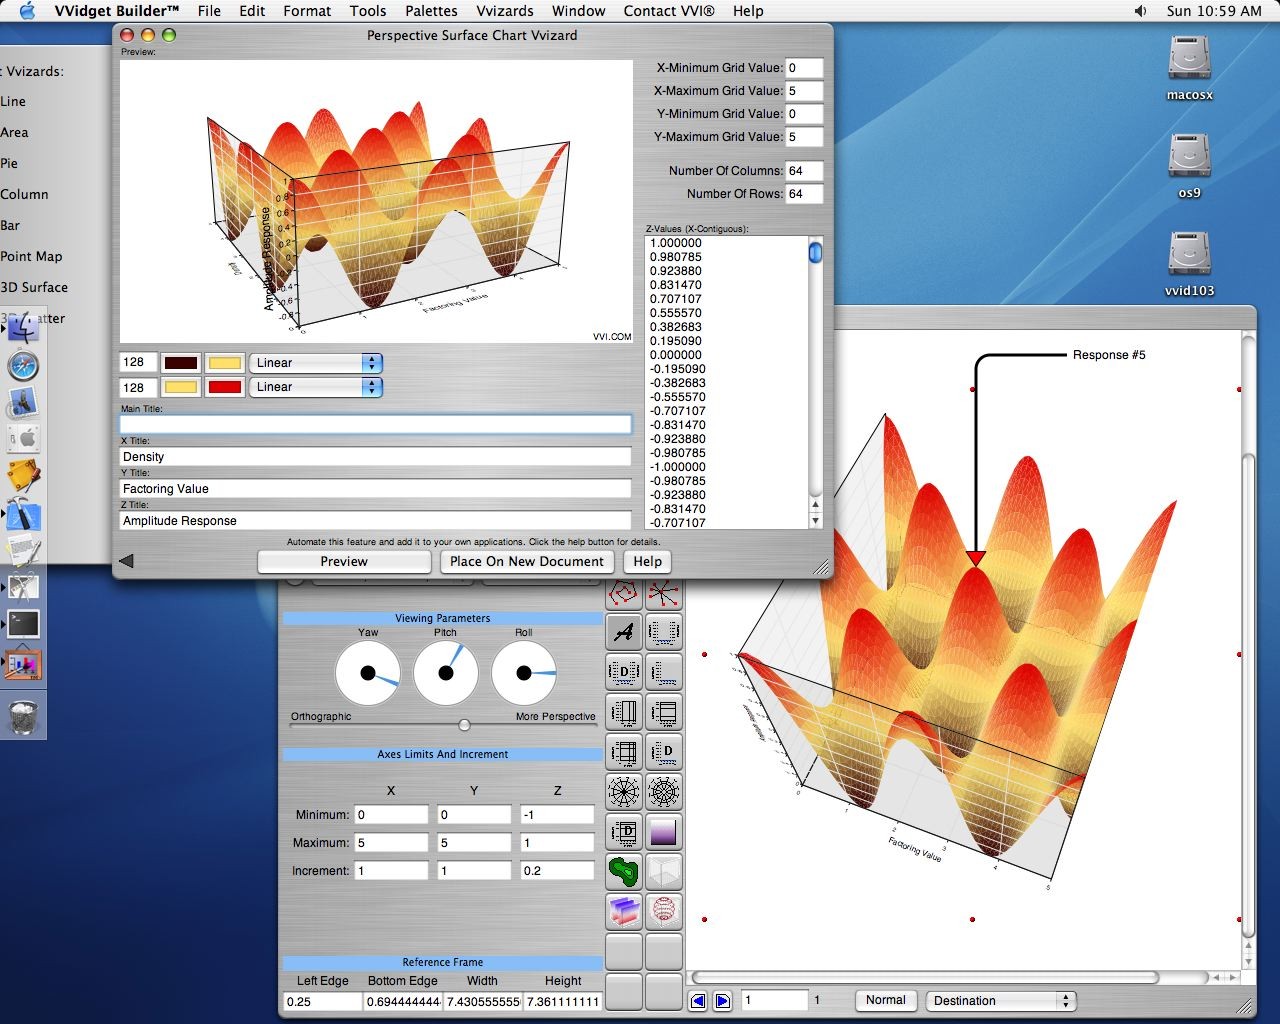Select the italic A text tool
This screenshot has width=1280, height=1024.
(x=624, y=631)
